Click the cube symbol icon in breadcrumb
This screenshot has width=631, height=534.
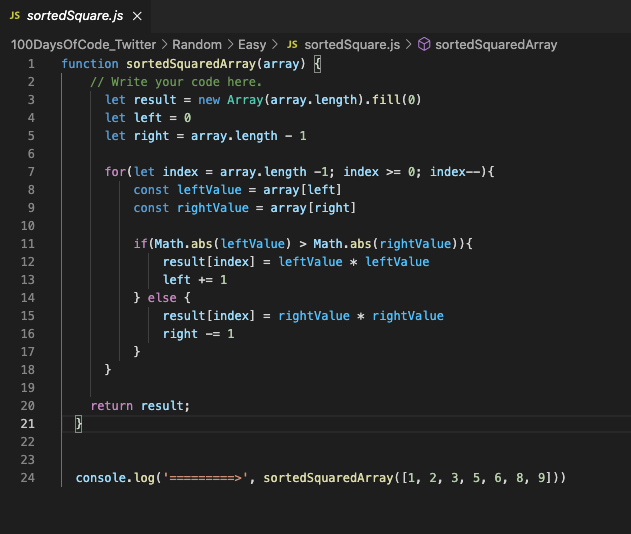click(424, 44)
